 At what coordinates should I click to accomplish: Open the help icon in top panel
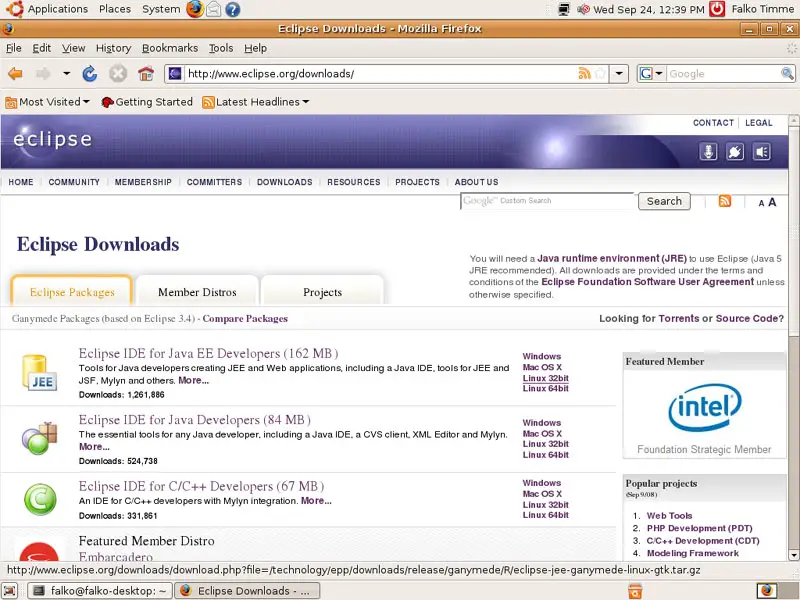coord(233,9)
